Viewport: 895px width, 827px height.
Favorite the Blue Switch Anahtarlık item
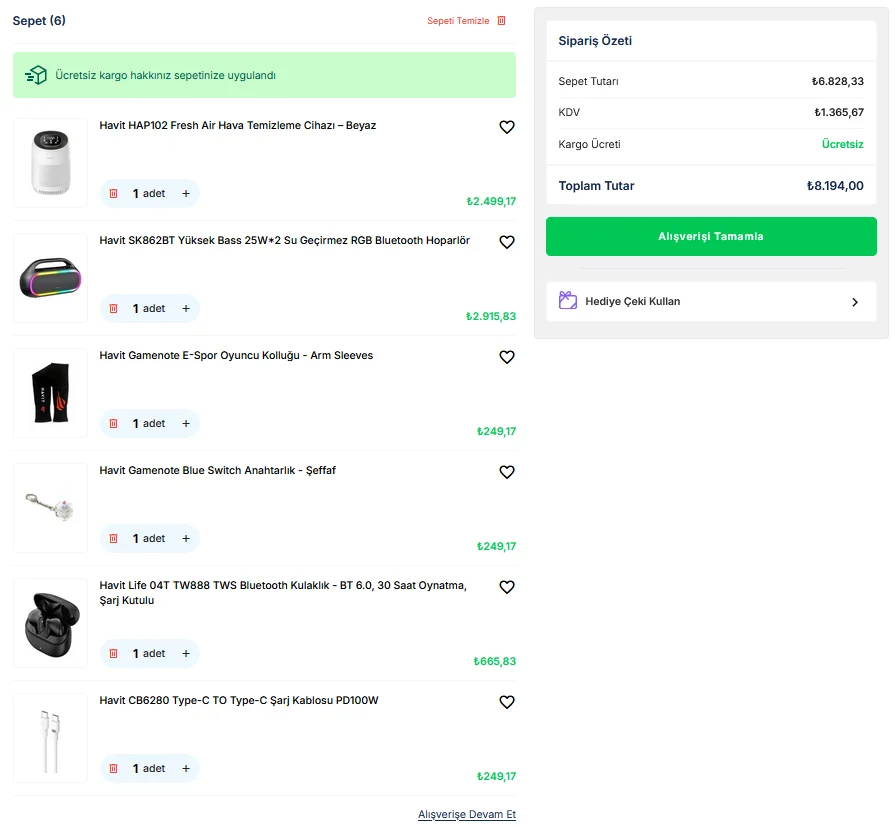click(507, 472)
